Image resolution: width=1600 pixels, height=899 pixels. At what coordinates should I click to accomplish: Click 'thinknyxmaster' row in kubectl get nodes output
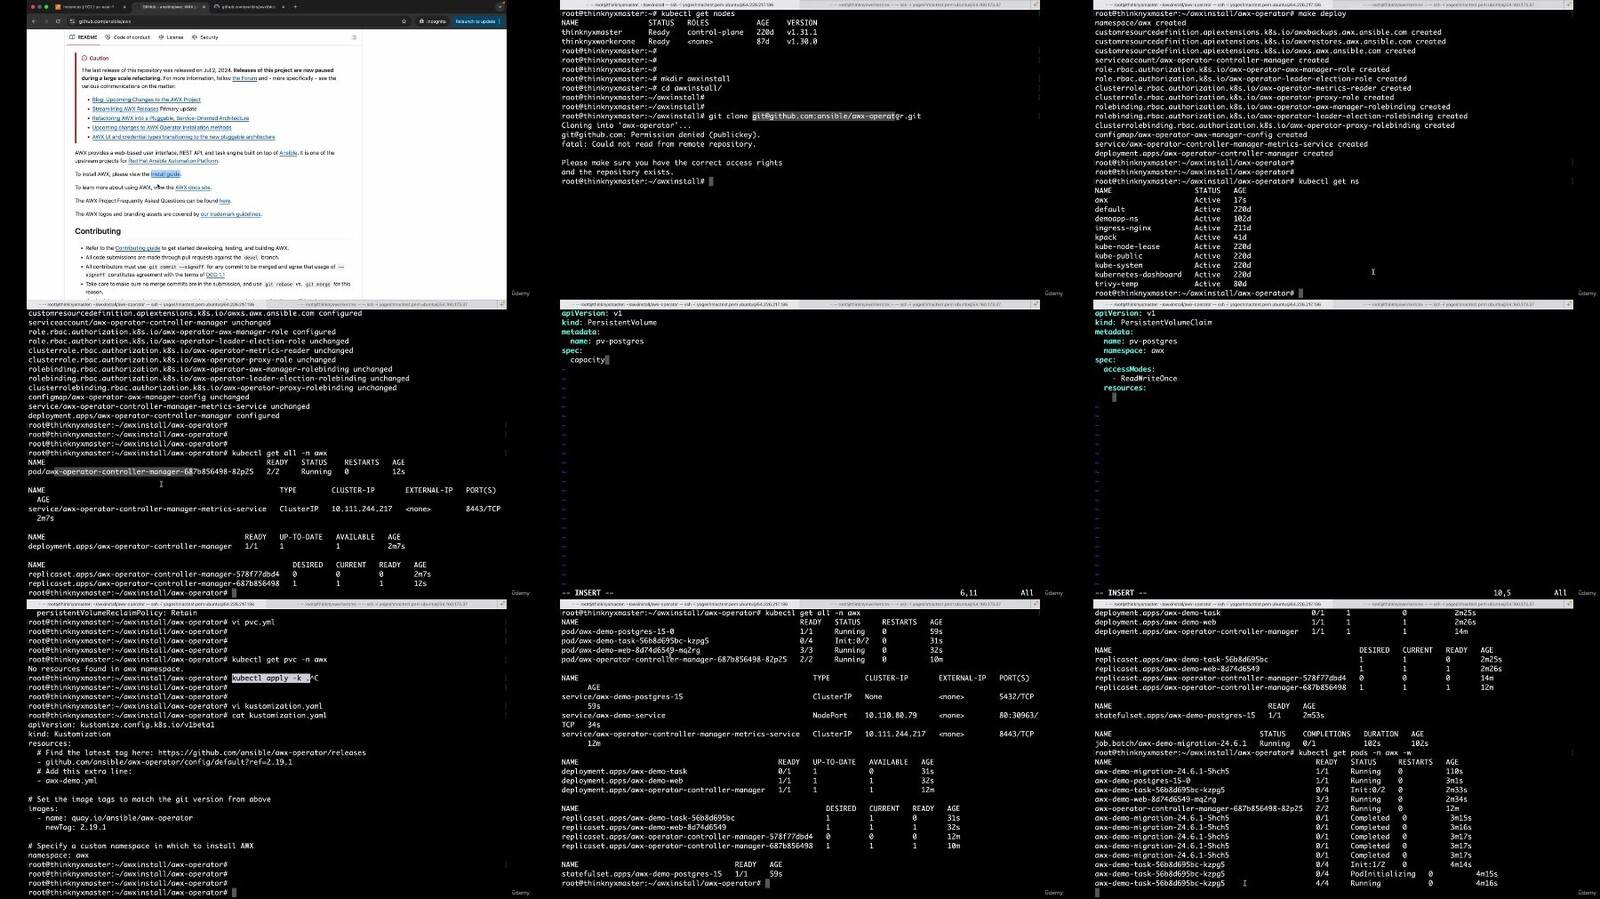pos(690,32)
